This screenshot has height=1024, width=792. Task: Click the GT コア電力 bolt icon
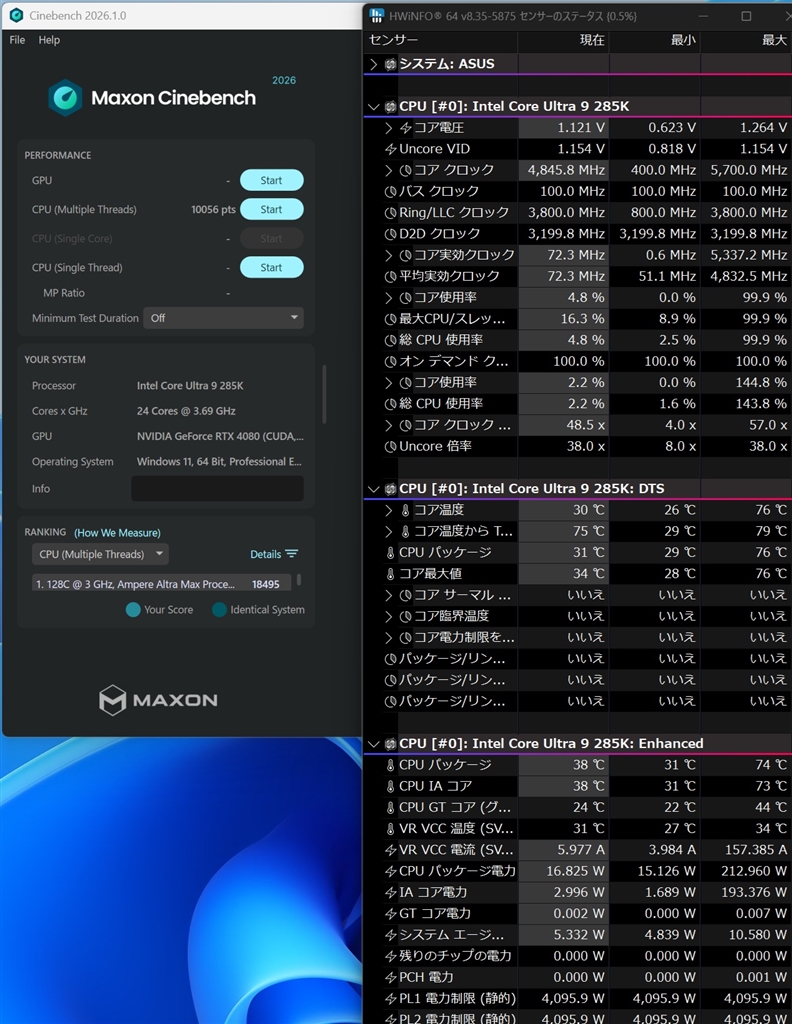[x=390, y=914]
